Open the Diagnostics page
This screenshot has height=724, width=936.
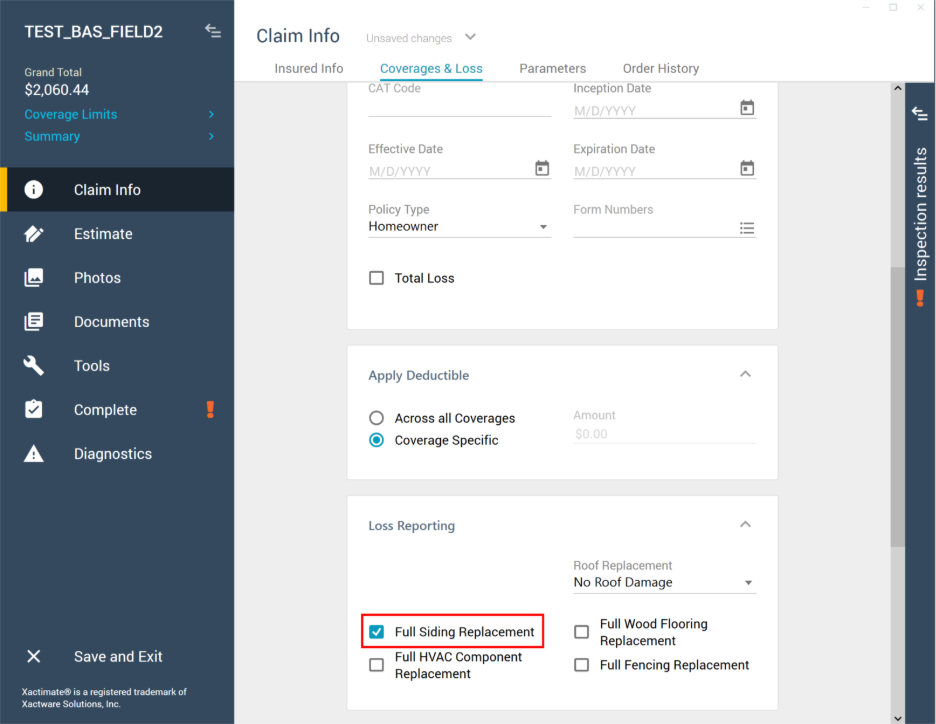pos(112,454)
